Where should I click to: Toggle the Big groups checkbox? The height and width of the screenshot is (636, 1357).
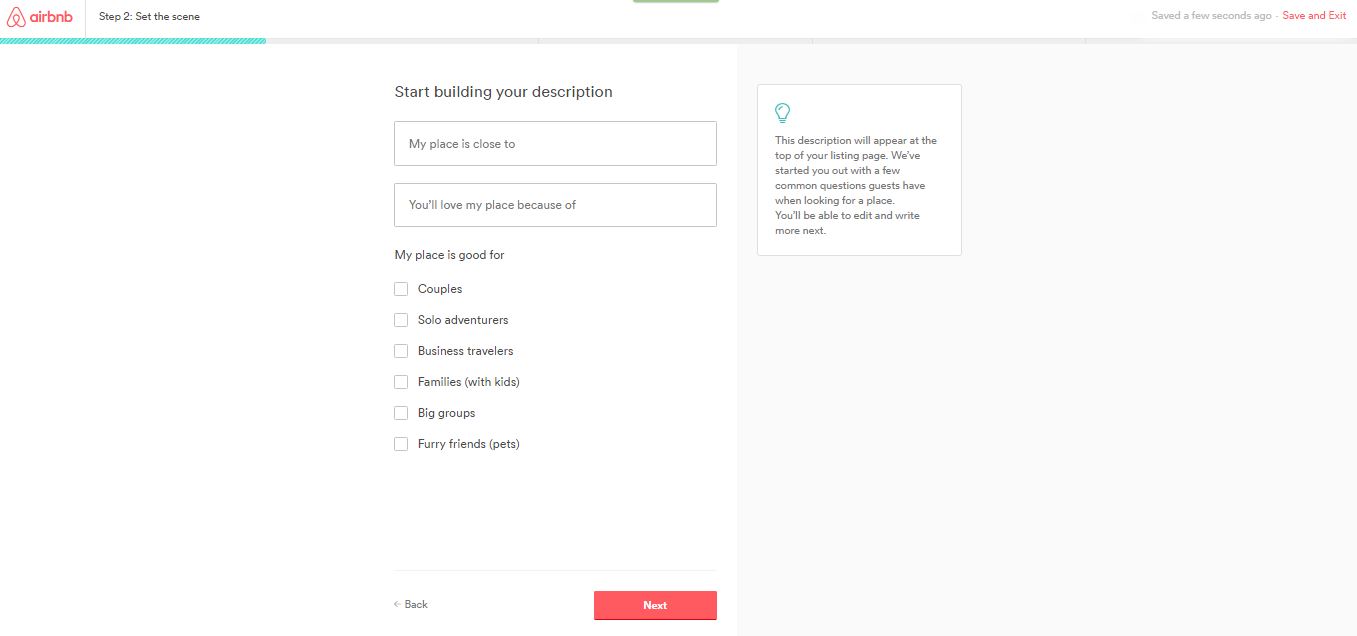401,413
